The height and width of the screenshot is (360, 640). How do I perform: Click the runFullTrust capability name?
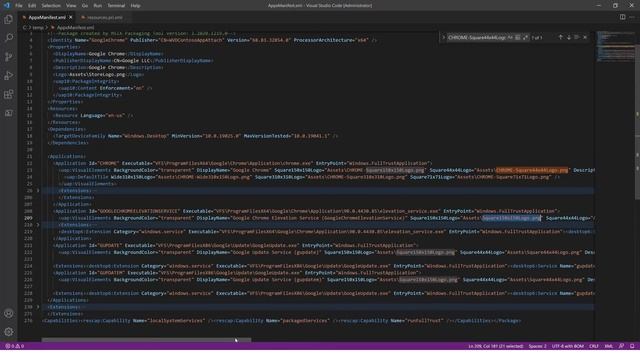tap(423, 320)
